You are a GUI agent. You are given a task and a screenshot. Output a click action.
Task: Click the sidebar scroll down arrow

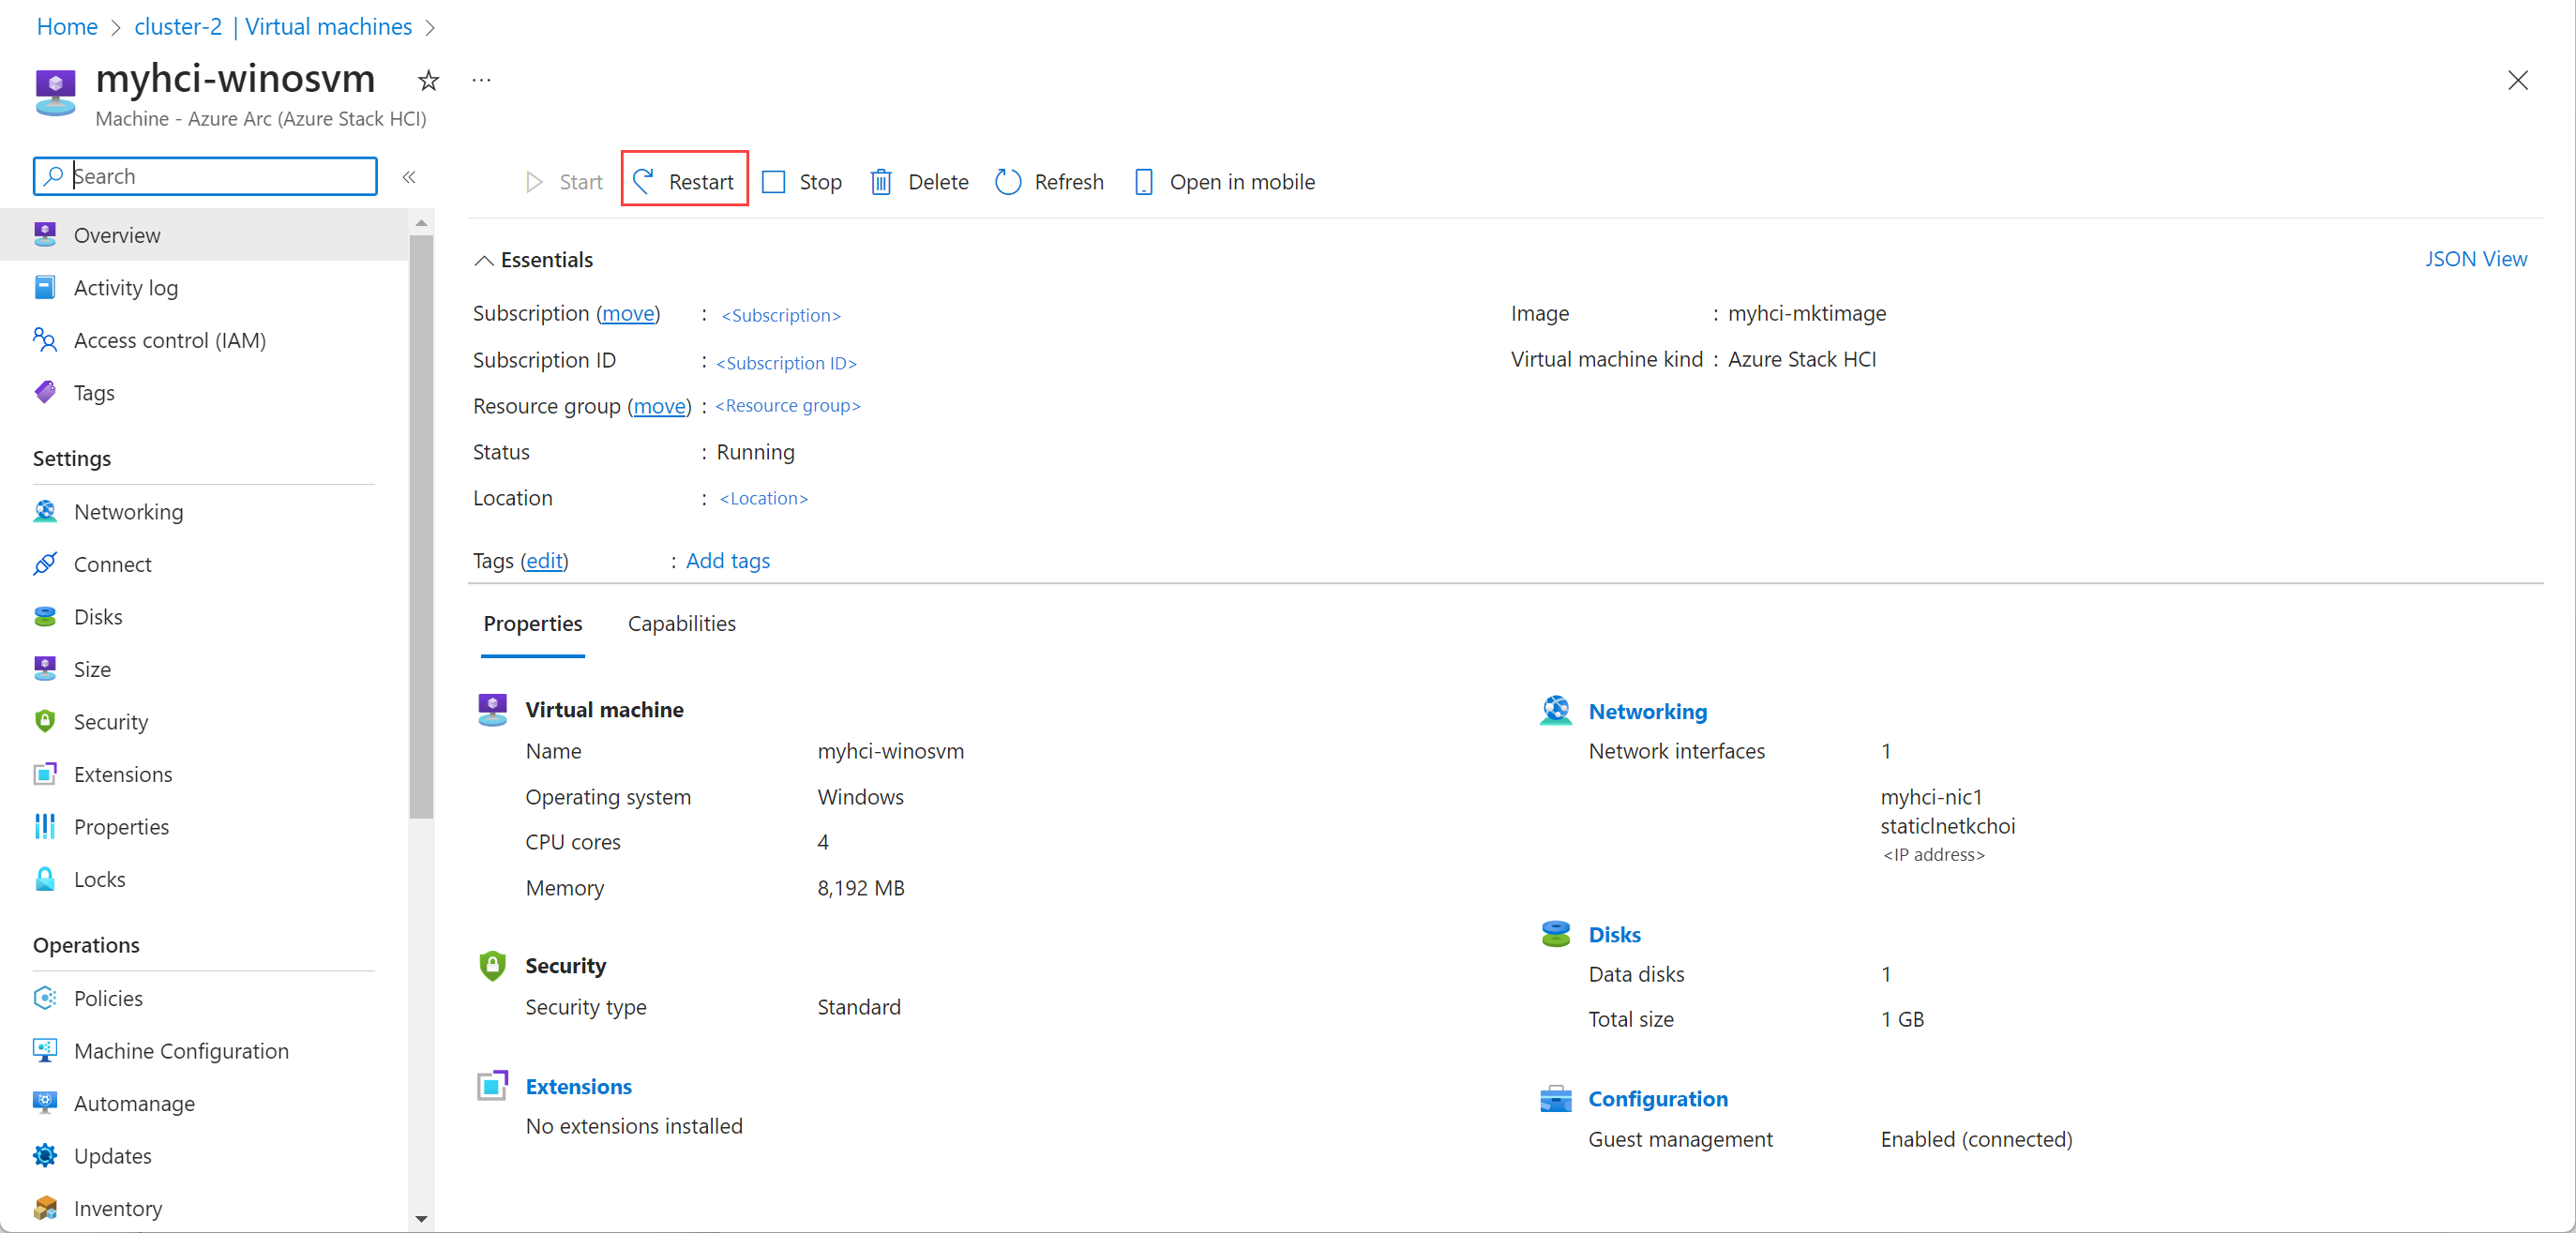coord(421,1219)
